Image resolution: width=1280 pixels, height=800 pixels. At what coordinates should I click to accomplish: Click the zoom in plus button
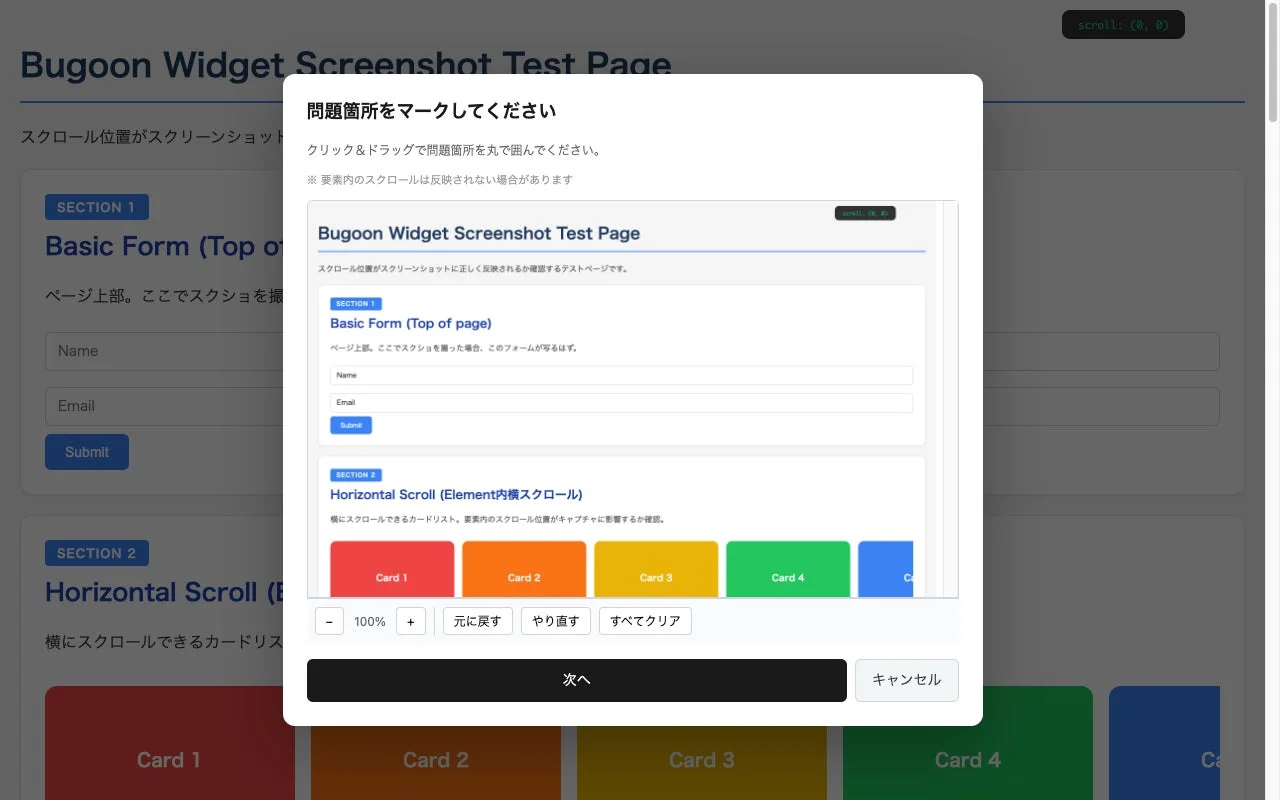[410, 621]
